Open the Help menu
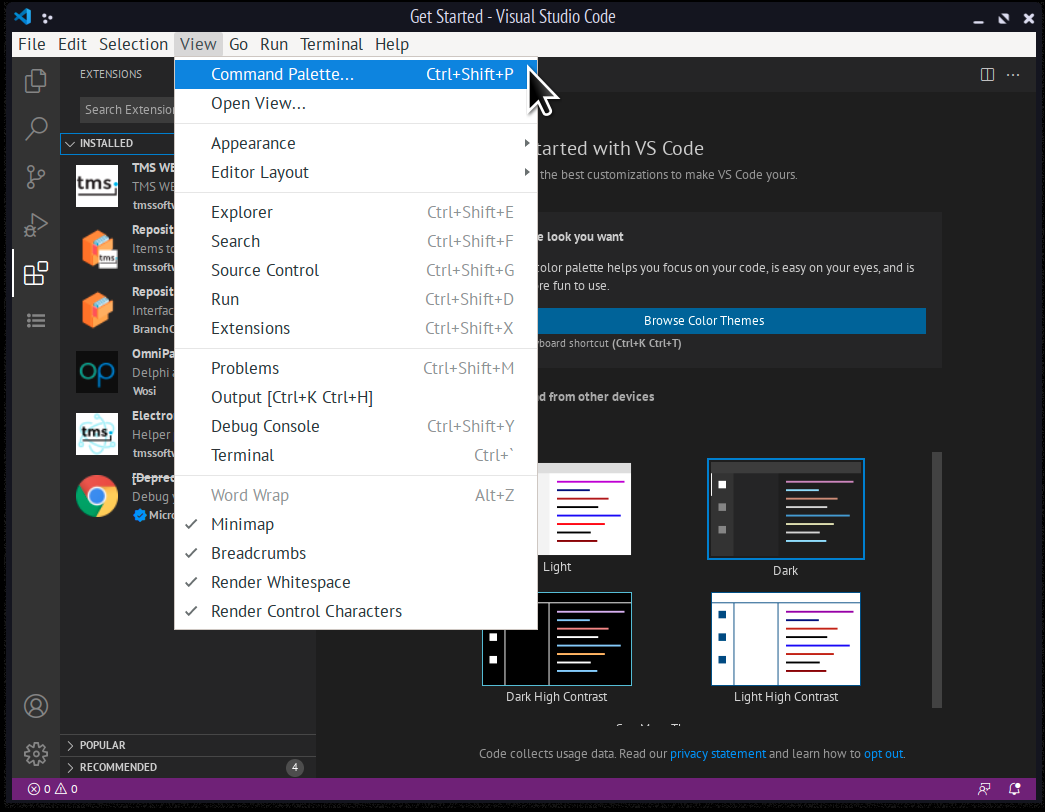The width and height of the screenshot is (1045, 812). 392,44
